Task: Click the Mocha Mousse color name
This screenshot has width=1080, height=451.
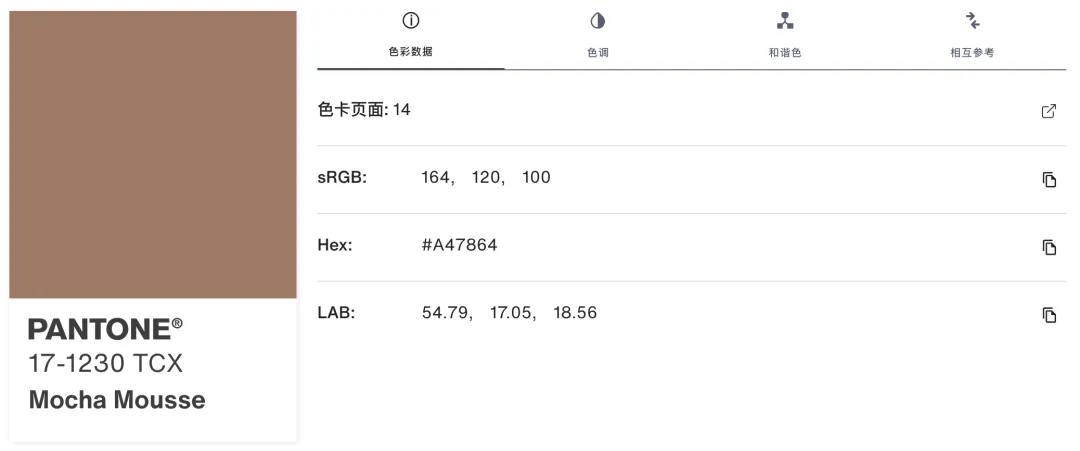Action: (x=117, y=400)
